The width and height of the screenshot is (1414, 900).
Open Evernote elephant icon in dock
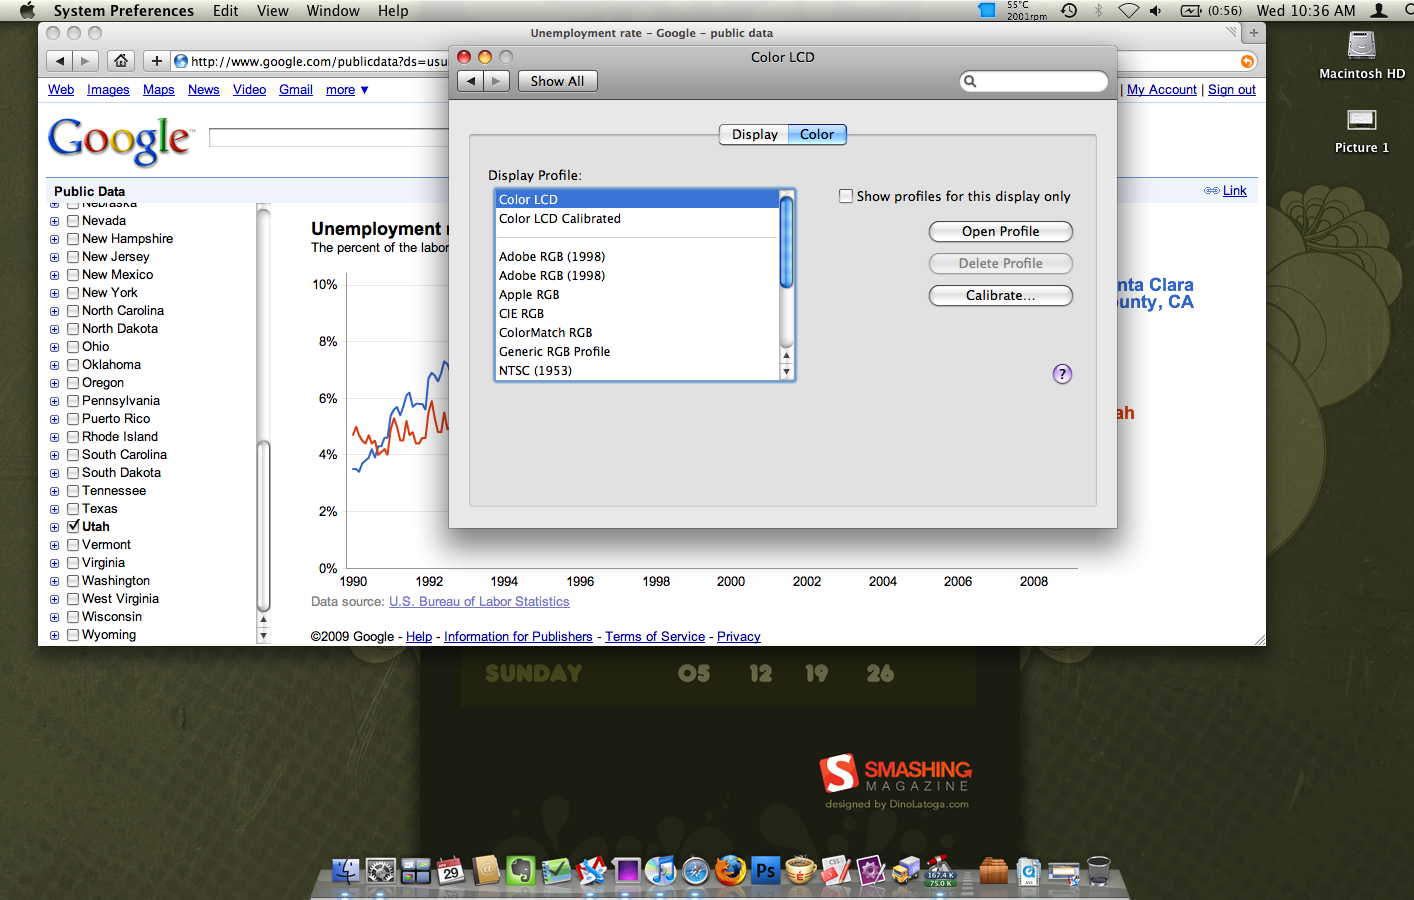(x=521, y=871)
